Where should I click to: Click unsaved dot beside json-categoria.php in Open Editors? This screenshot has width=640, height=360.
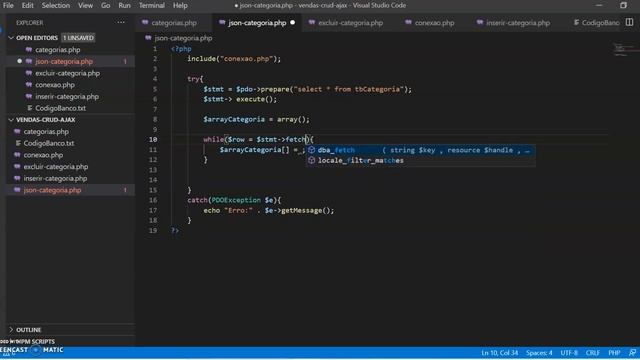click(19, 61)
